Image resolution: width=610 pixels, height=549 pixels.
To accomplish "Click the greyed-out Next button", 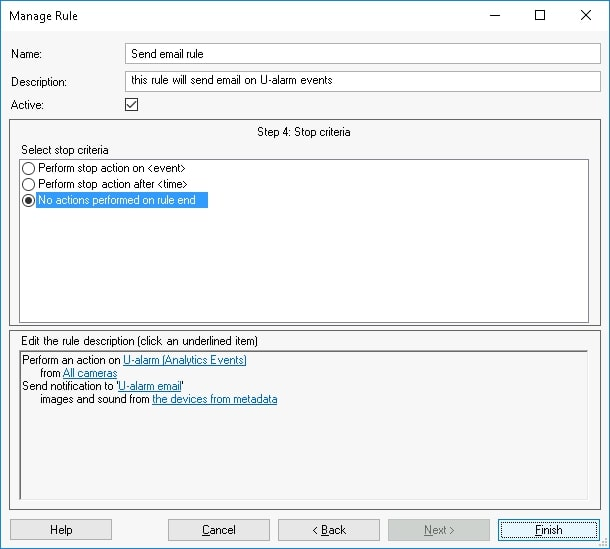I will (439, 530).
